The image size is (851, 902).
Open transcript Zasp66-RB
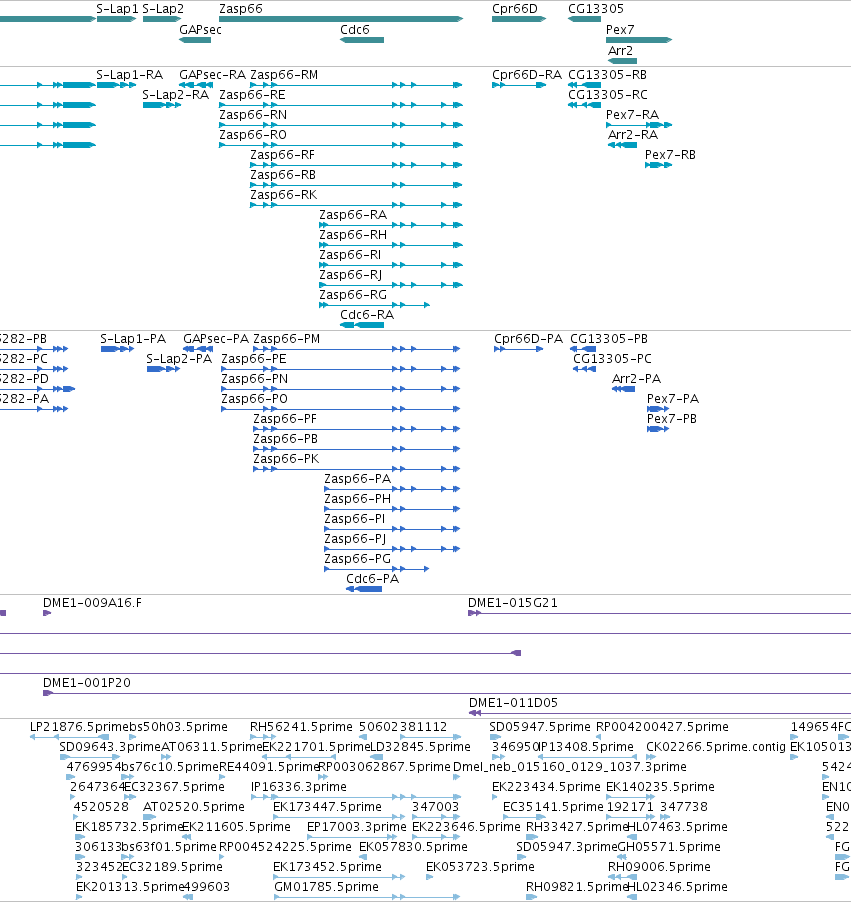pos(357,185)
